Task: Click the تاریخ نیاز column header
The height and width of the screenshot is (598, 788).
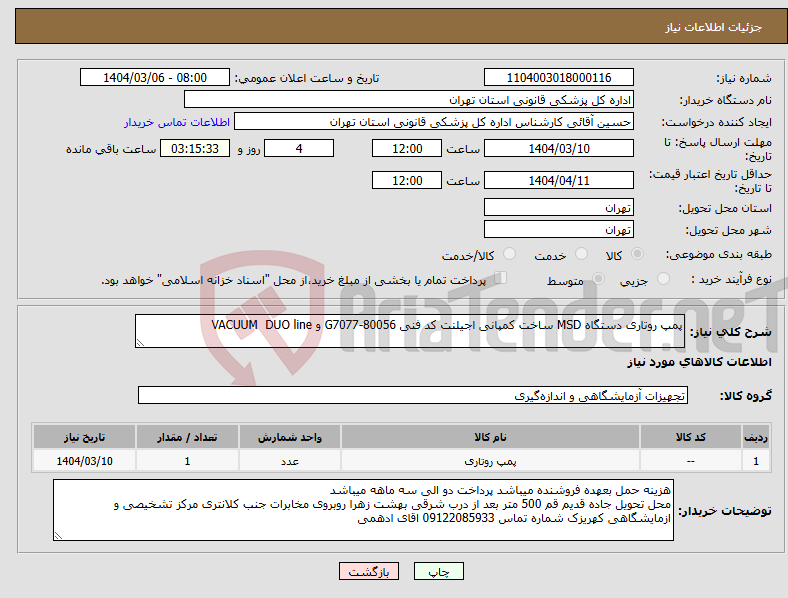Action: click(84, 437)
